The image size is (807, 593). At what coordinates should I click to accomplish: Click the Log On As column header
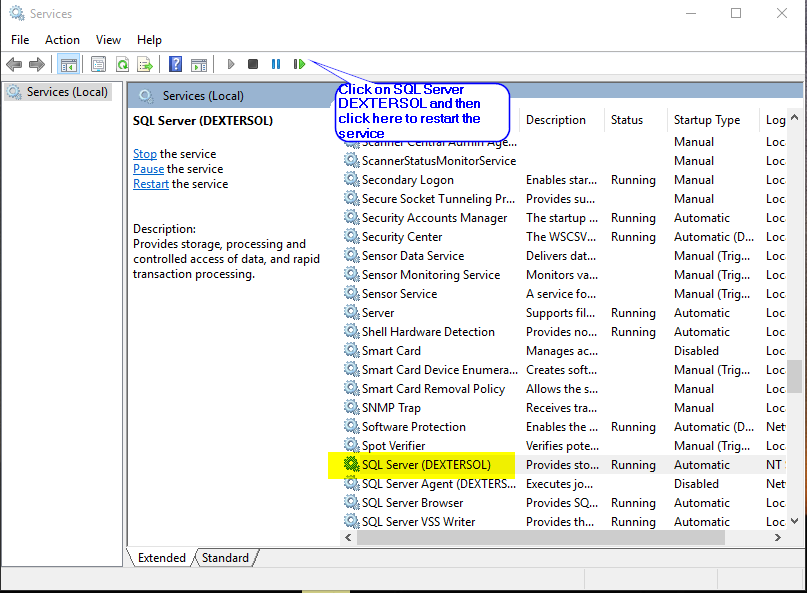pyautogui.click(x=775, y=120)
